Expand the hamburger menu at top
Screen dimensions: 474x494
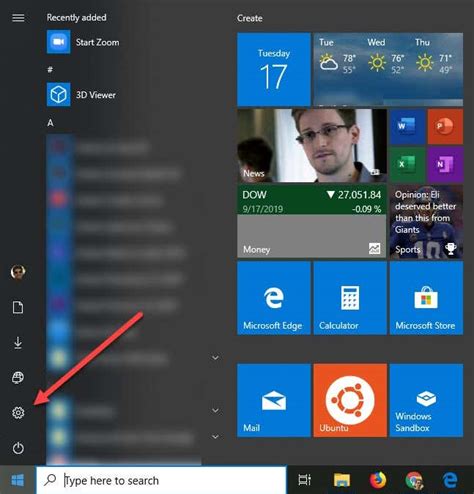tap(18, 18)
